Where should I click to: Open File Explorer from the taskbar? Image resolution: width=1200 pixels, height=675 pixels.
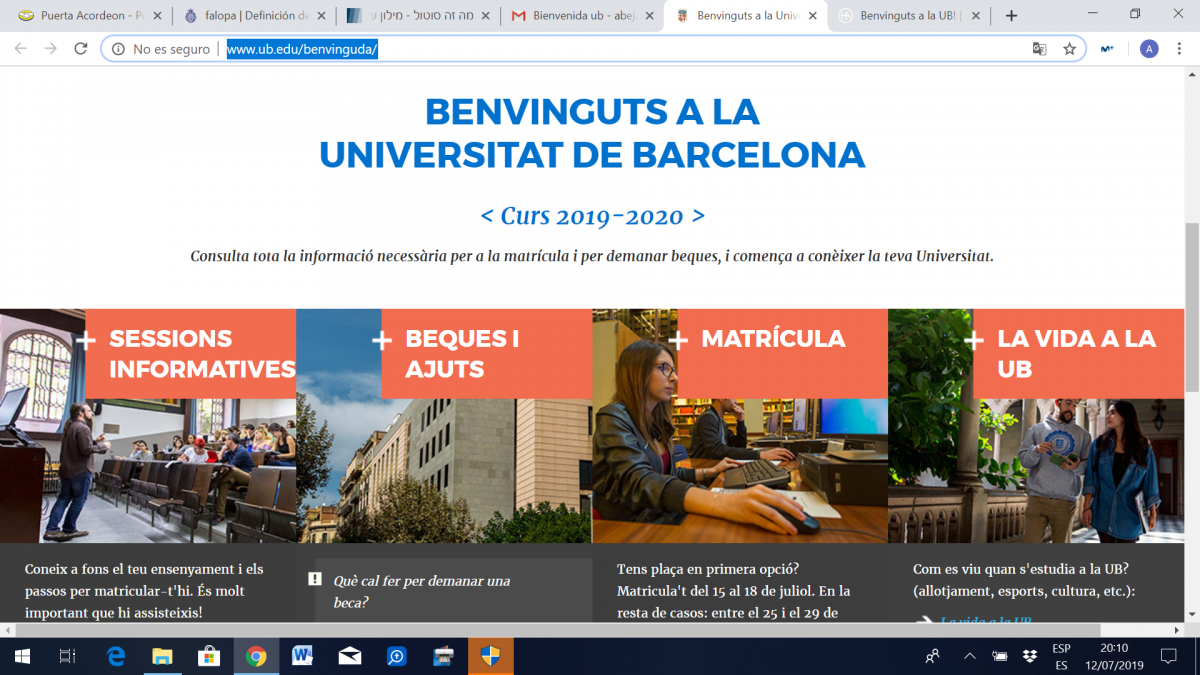[162, 656]
